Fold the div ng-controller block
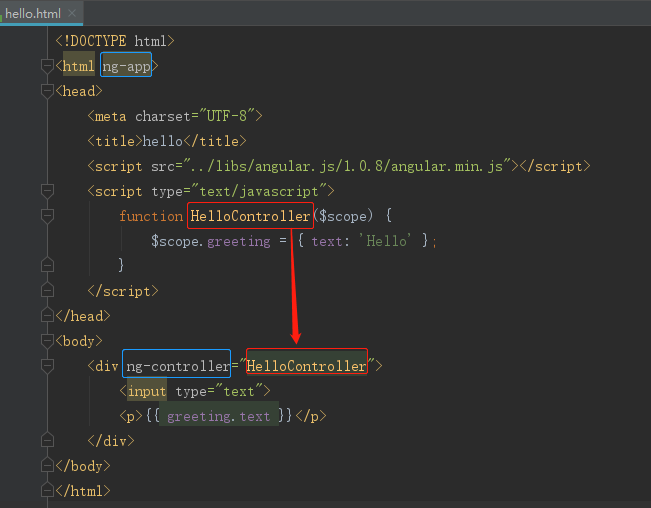Viewport: 651px width, 508px height. [x=47, y=366]
